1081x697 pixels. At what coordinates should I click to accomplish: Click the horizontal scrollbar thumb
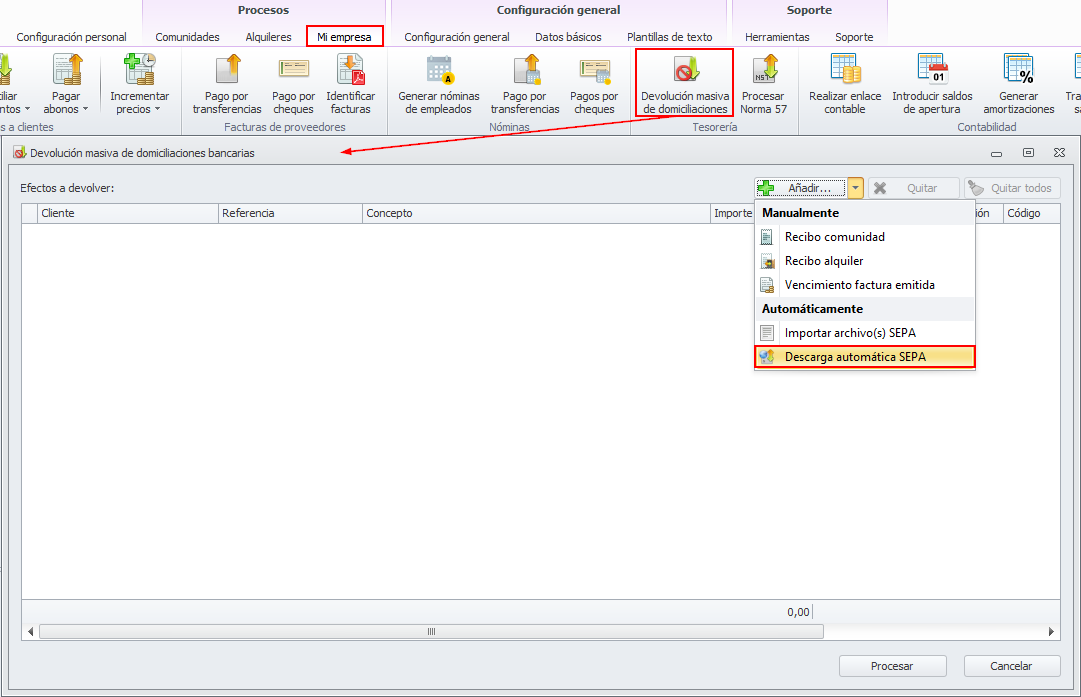pos(432,632)
